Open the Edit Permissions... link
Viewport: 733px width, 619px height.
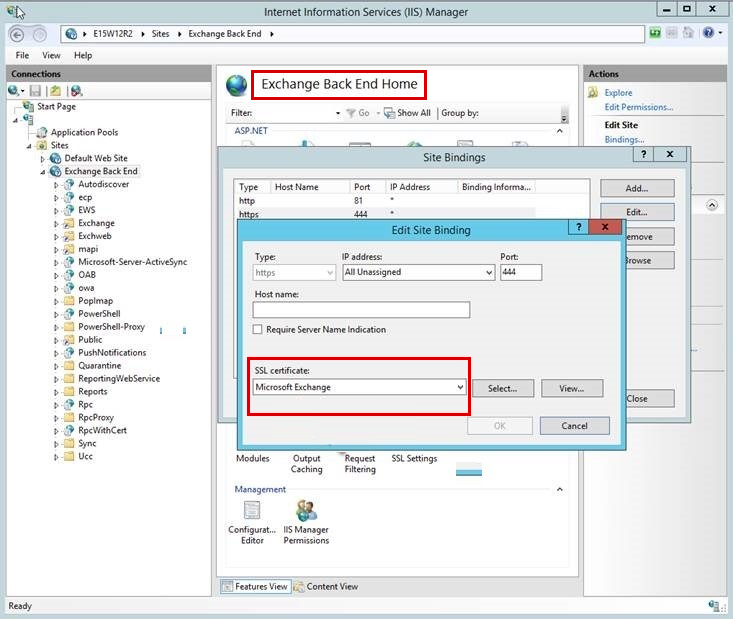(639, 107)
